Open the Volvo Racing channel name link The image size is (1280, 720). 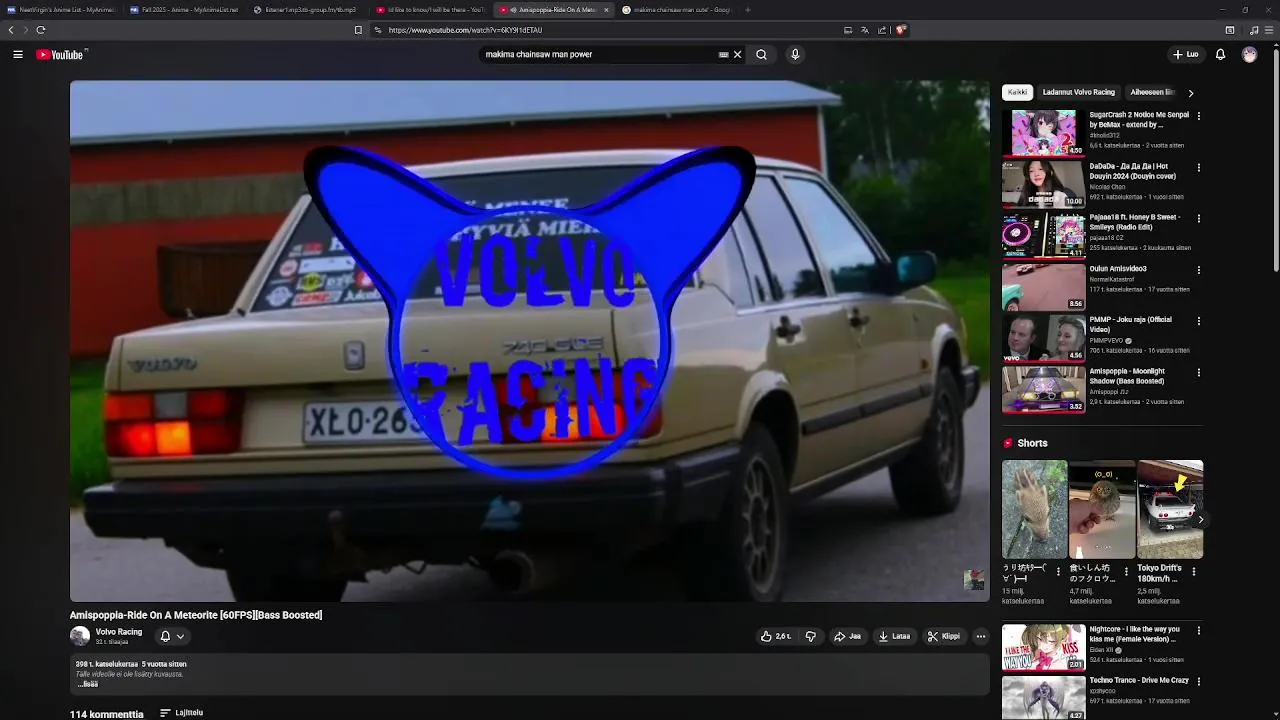pos(119,632)
